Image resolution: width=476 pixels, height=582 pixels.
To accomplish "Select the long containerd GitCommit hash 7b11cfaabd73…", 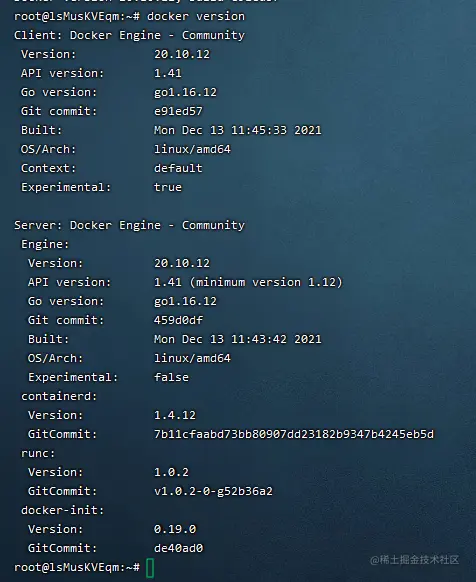I will coord(294,434).
